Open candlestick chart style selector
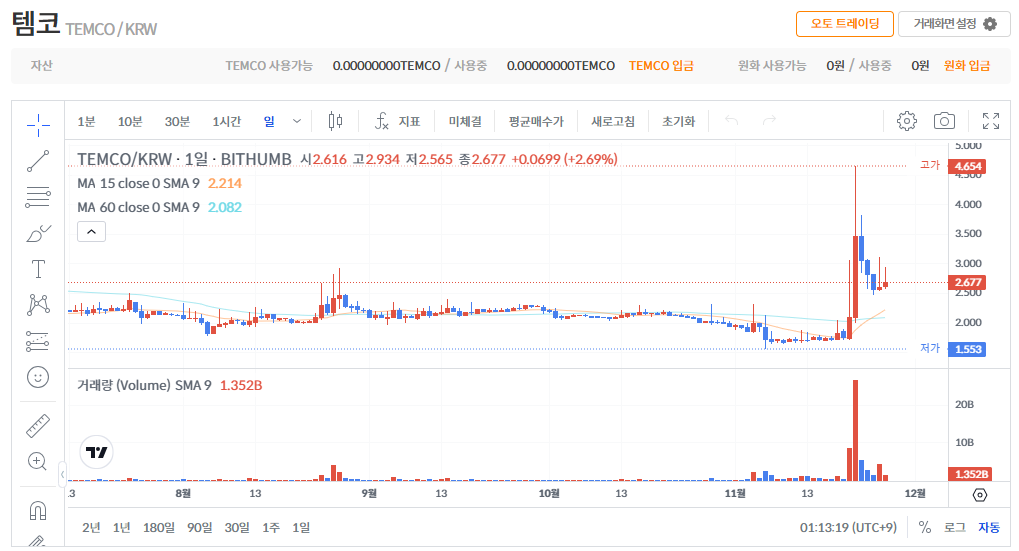Image resolution: width=1019 pixels, height=551 pixels. (335, 121)
